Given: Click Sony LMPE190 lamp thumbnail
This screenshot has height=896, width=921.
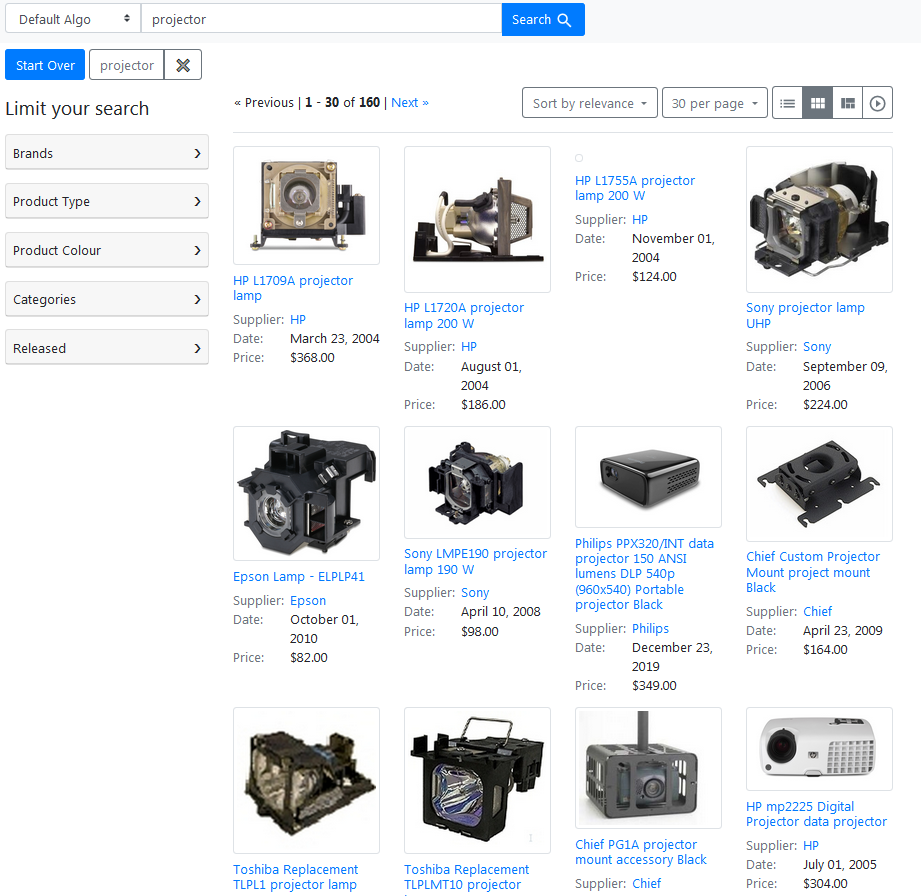Looking at the screenshot, I should click(x=477, y=482).
